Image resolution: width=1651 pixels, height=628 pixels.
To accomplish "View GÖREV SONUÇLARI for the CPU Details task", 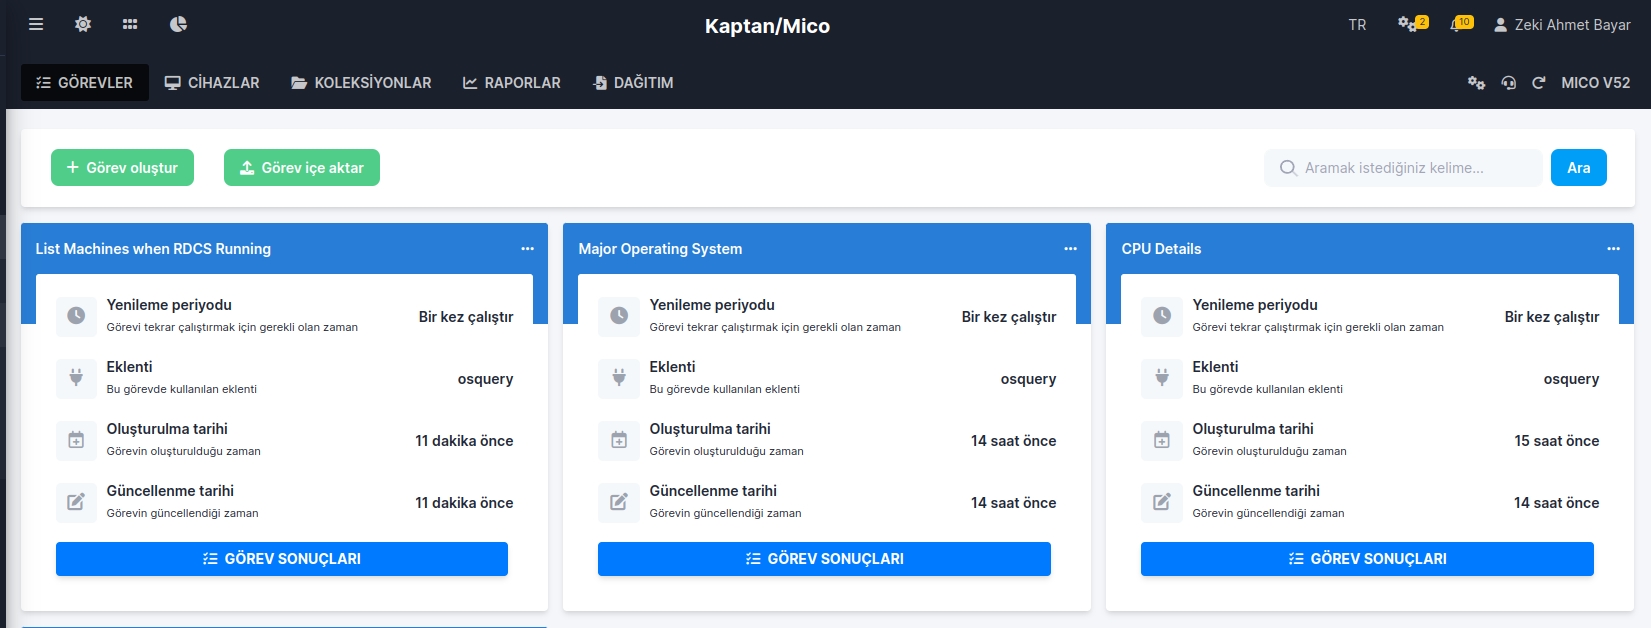I will point(1367,559).
